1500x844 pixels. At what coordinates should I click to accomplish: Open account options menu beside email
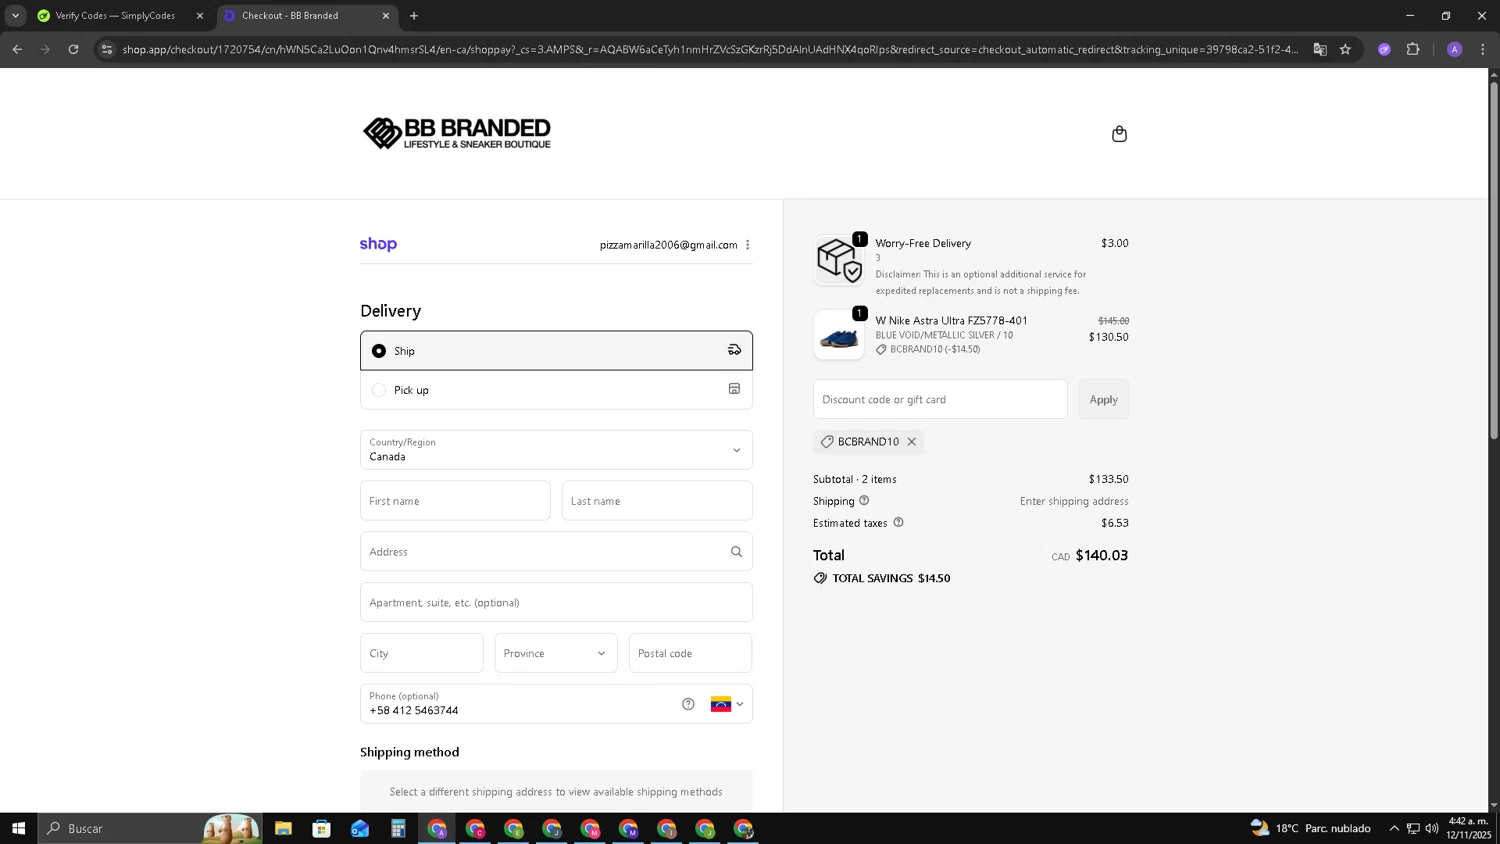click(747, 245)
